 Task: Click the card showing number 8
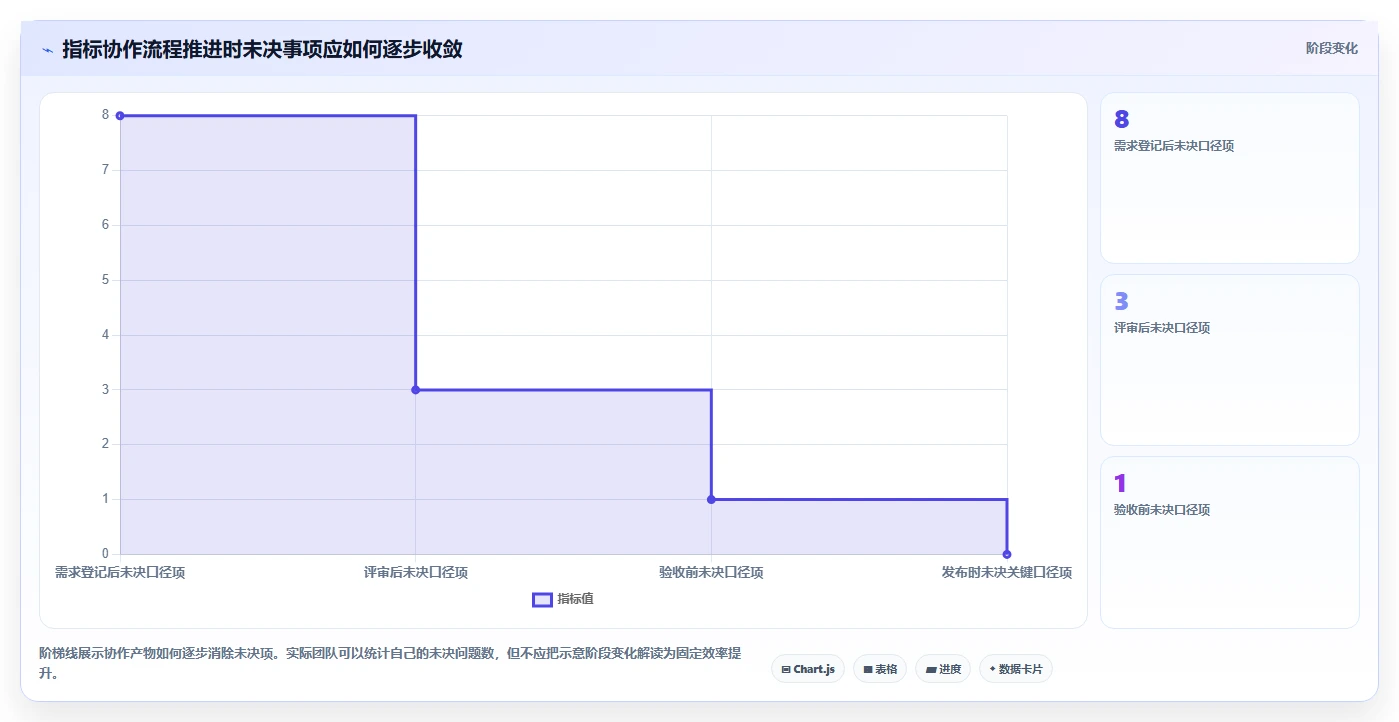(x=1230, y=178)
